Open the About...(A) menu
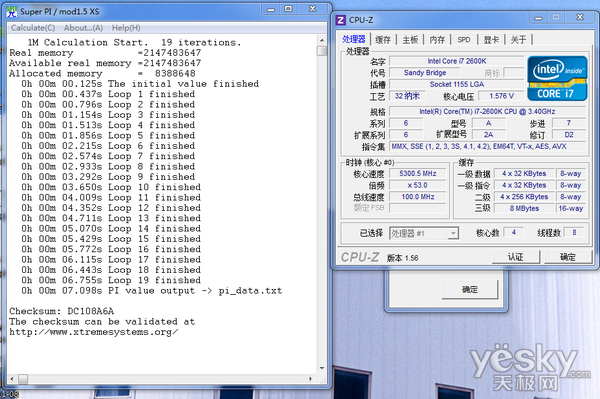600x399 pixels. [x=83, y=28]
